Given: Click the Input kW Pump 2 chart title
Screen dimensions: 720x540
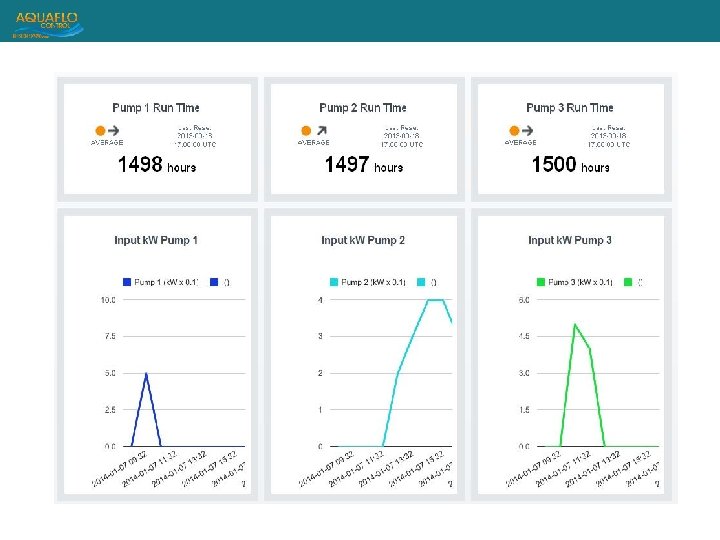Looking at the screenshot, I should coord(363,240).
